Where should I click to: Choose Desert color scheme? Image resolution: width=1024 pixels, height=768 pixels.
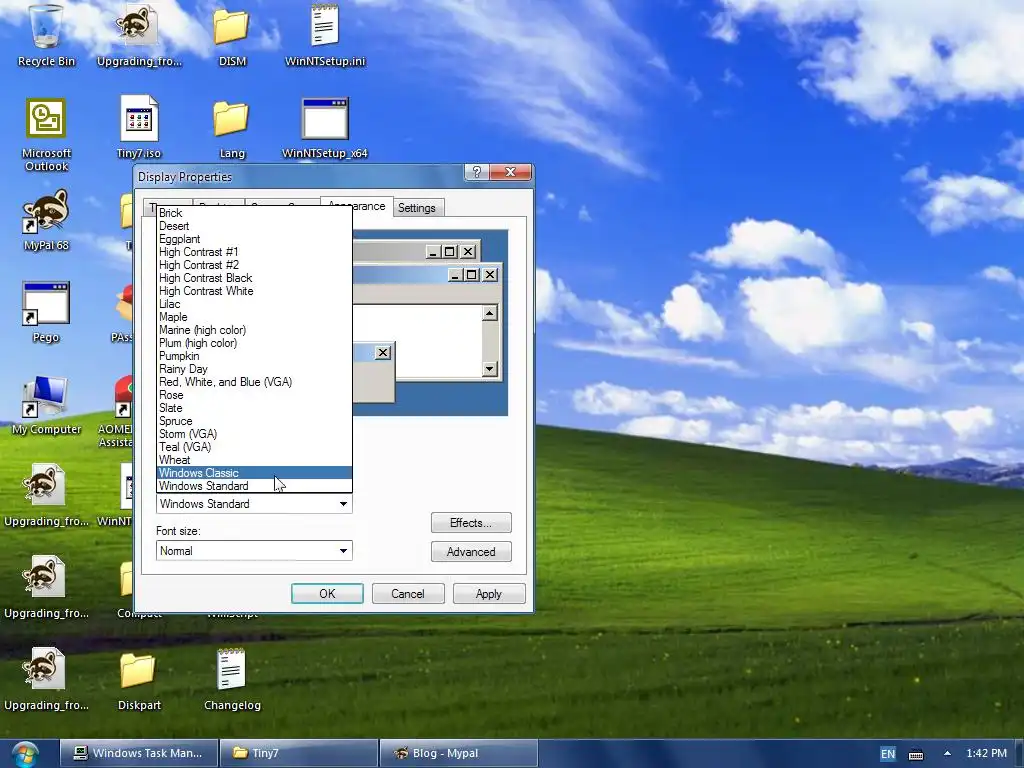(255, 226)
